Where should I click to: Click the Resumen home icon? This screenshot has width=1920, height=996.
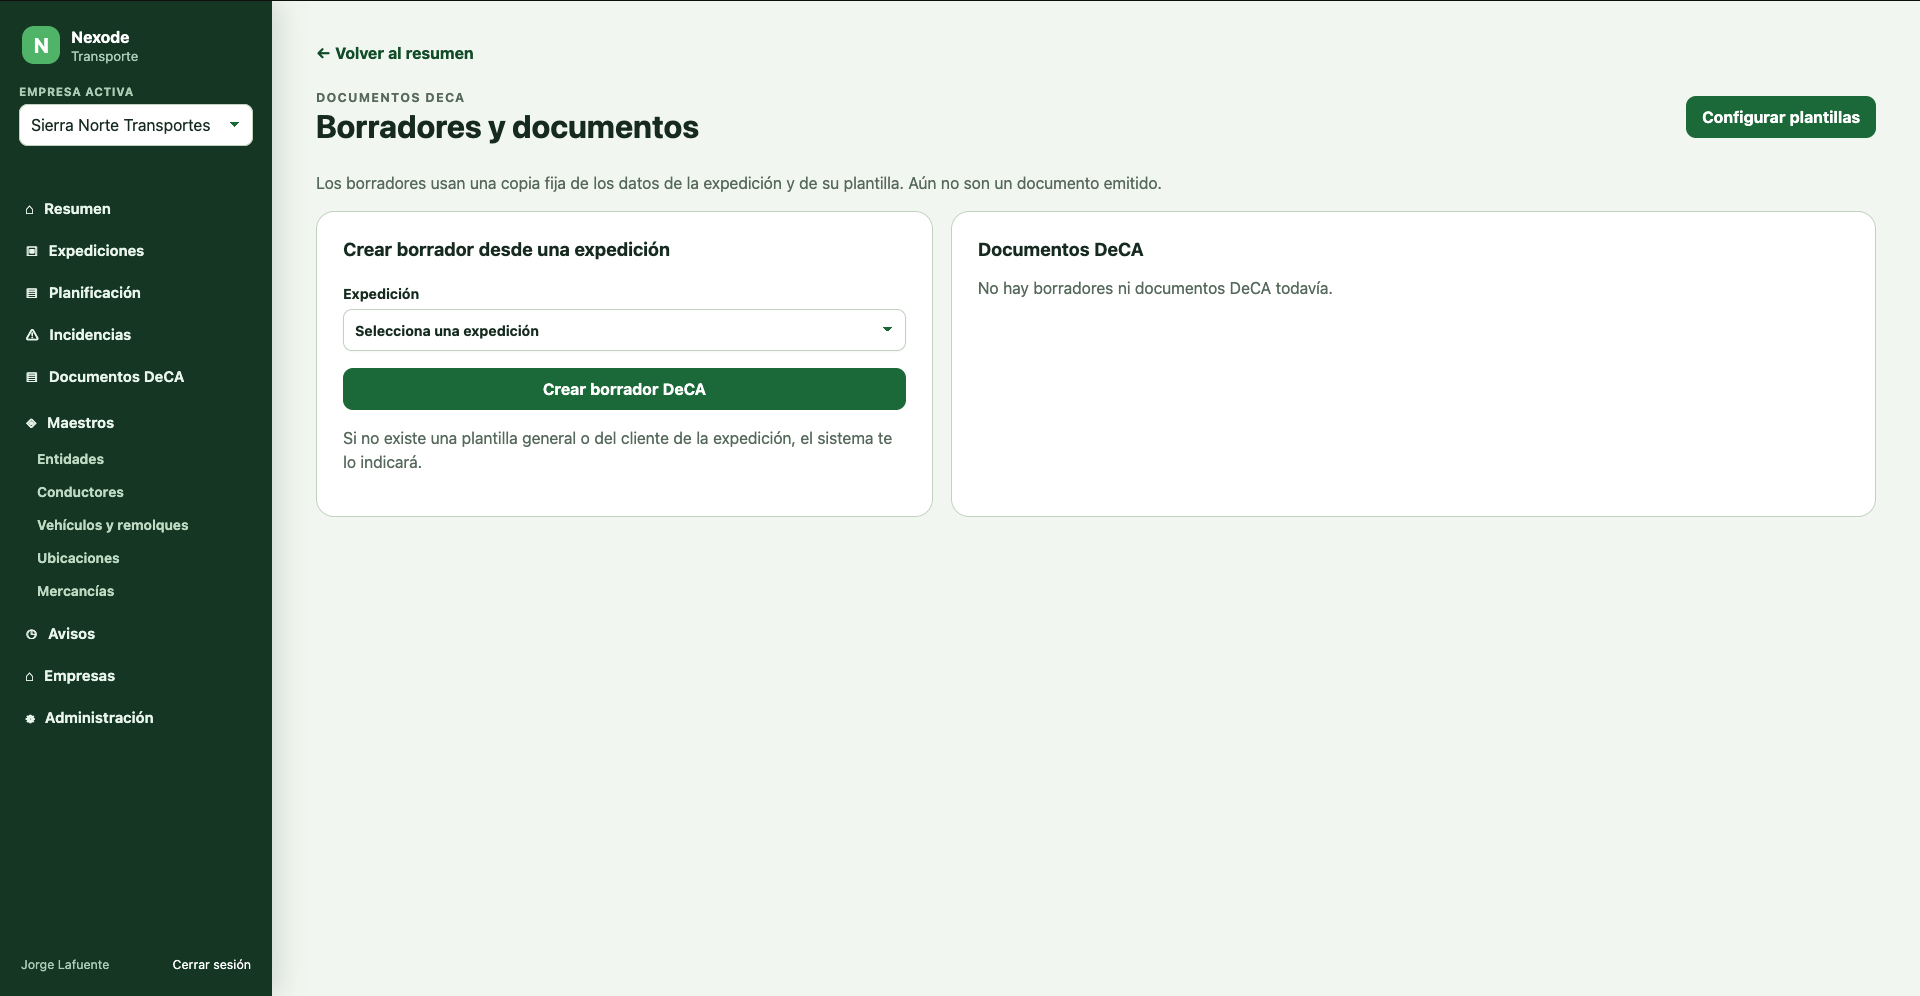[30, 209]
